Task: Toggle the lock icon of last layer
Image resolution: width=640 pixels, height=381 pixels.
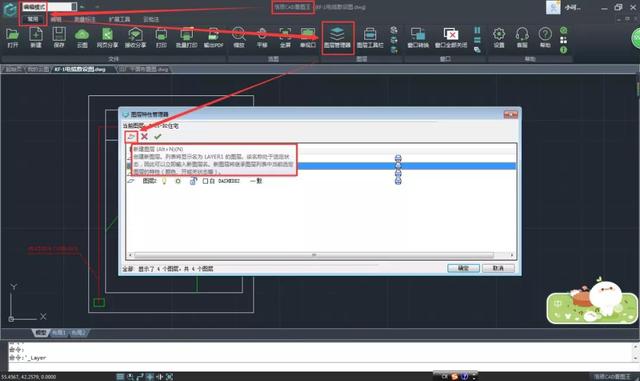Action: point(193,181)
